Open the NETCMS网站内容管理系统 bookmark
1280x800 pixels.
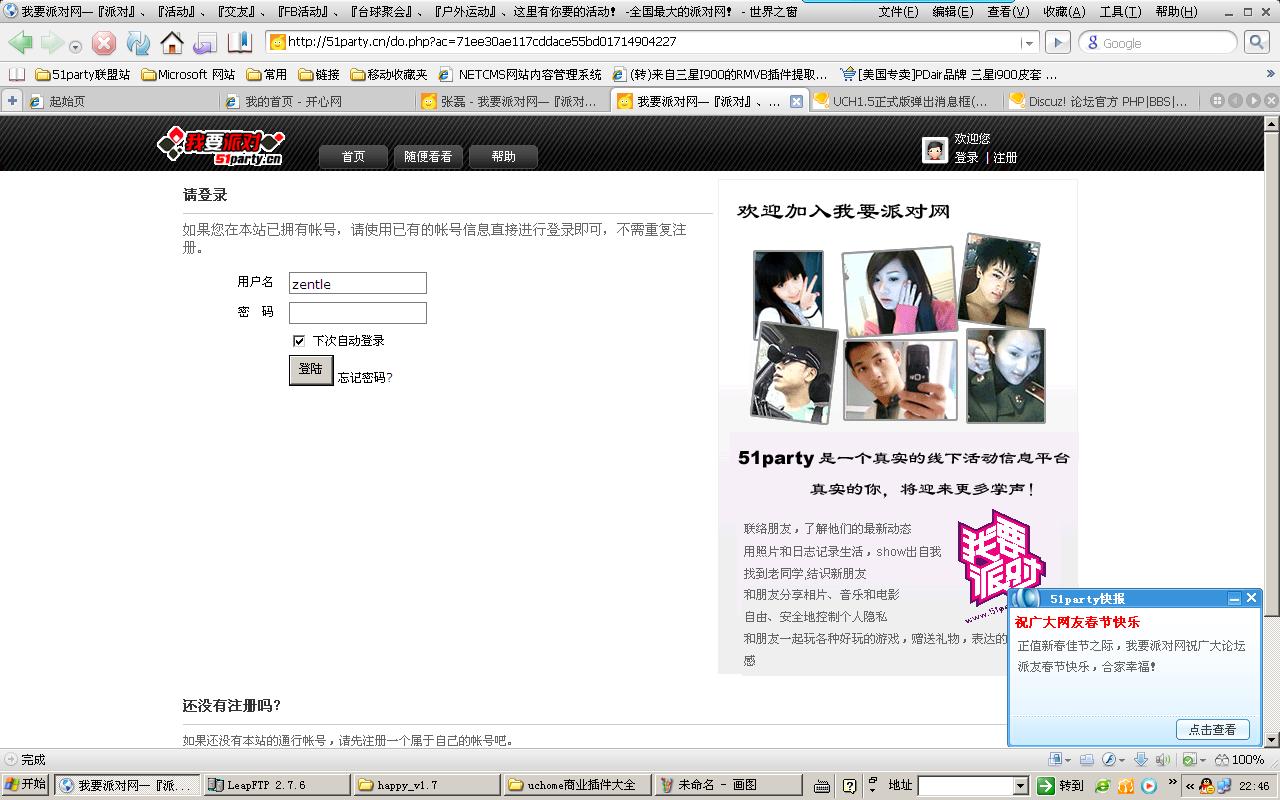click(520, 74)
